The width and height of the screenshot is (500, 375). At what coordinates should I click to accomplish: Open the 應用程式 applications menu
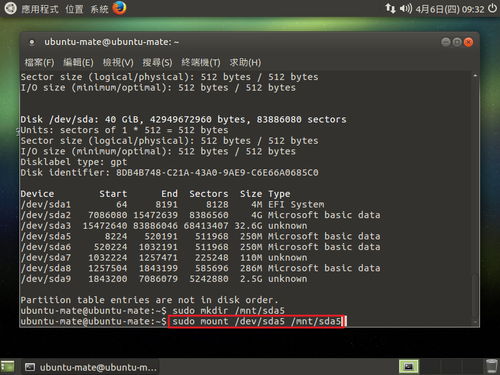click(40, 9)
